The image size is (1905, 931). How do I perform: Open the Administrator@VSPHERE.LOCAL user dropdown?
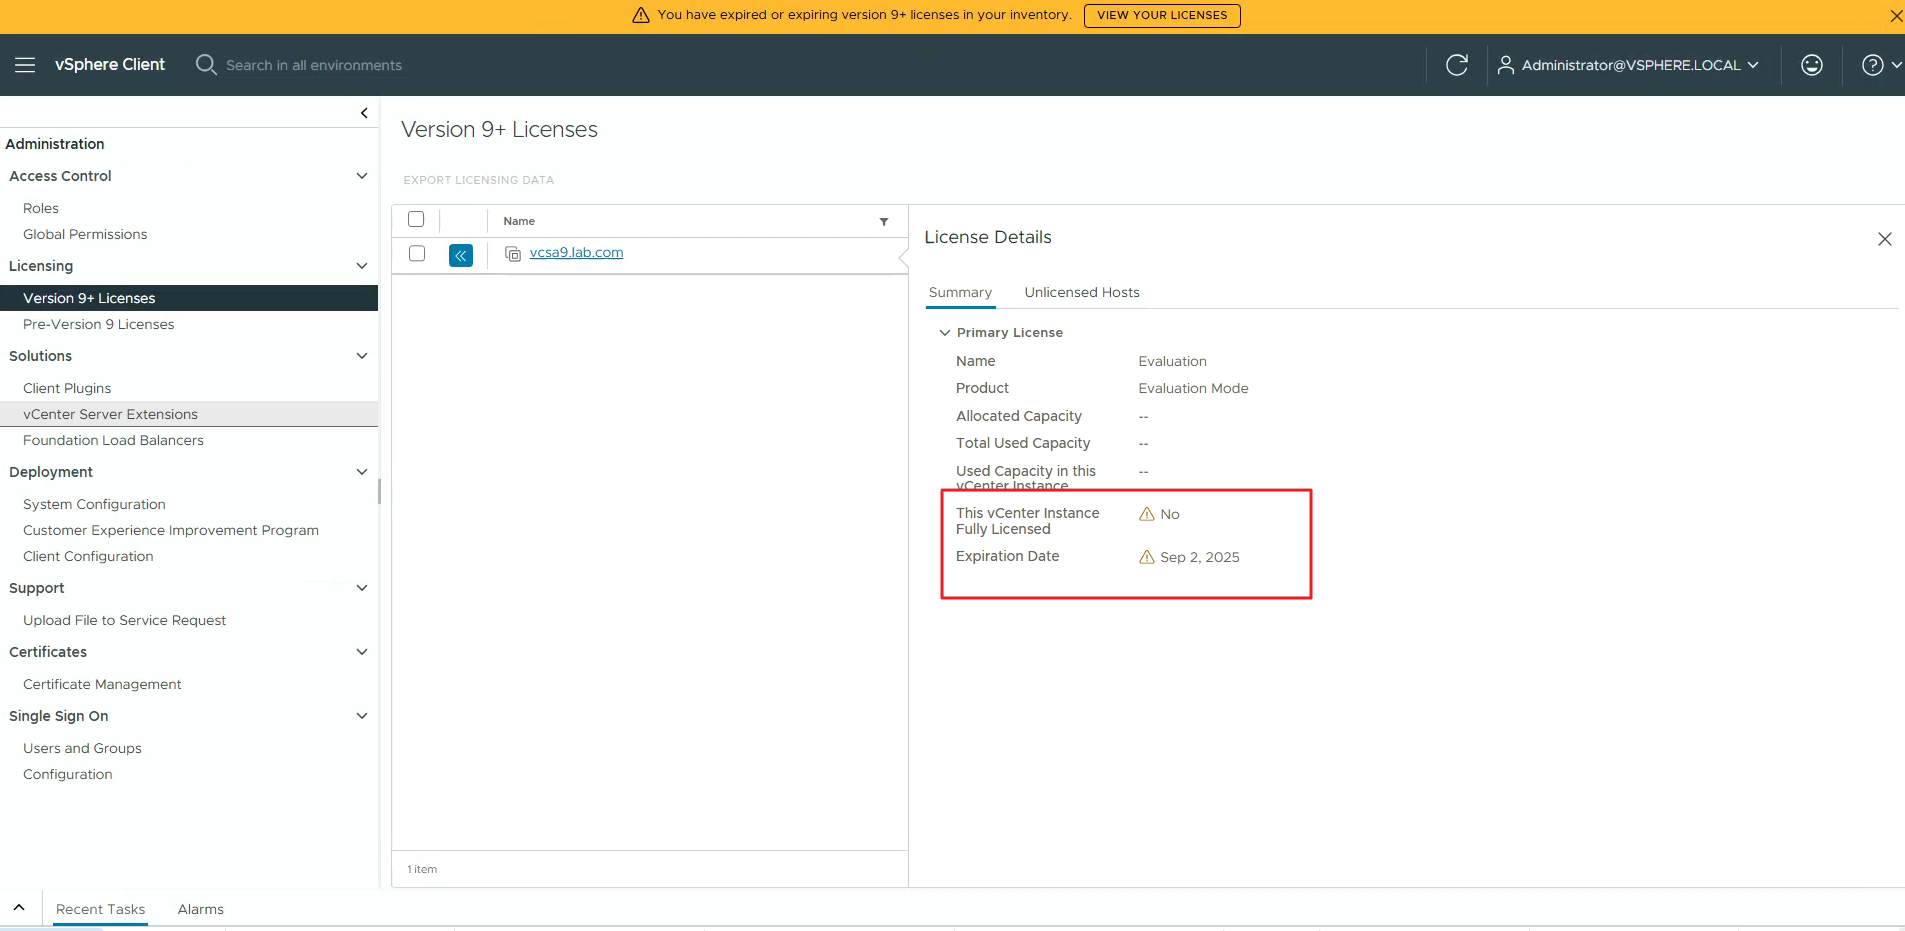(x=1629, y=65)
